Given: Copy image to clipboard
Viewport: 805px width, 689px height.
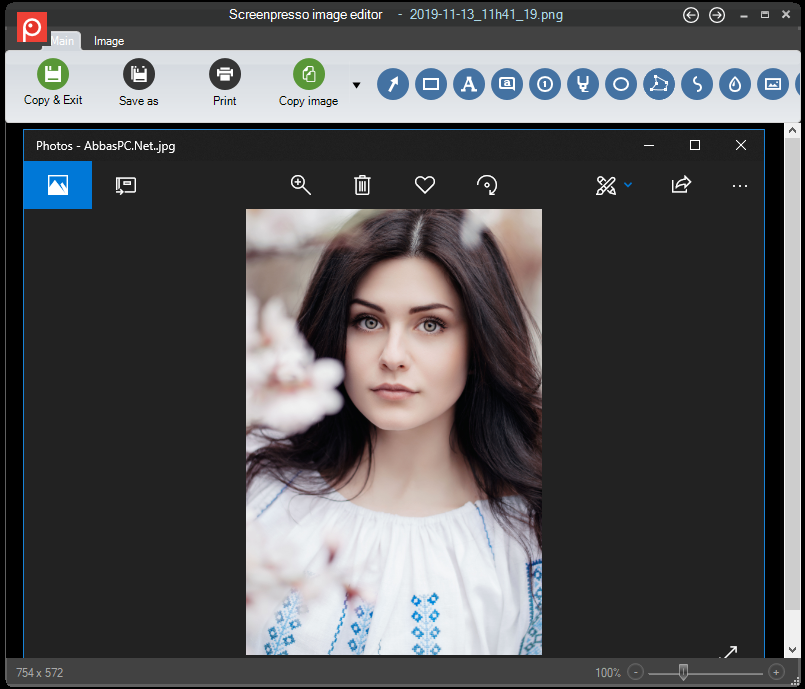Looking at the screenshot, I should 309,83.
